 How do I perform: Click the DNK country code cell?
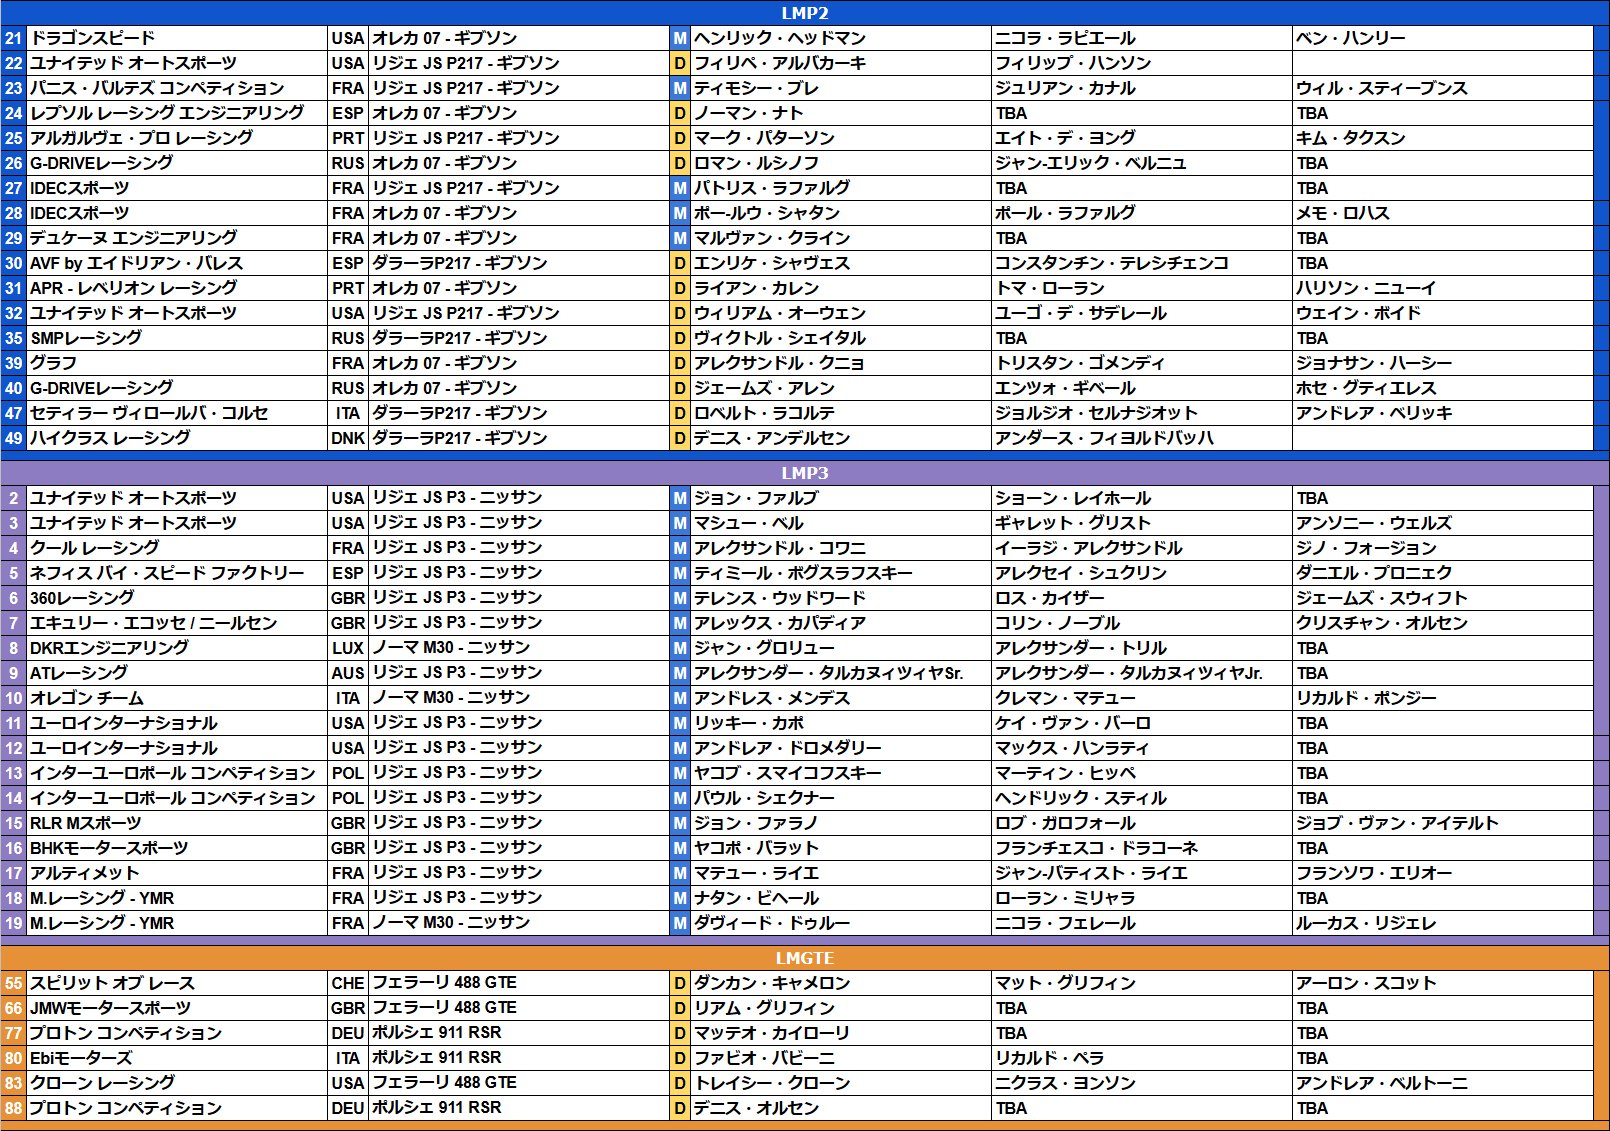coord(348,438)
